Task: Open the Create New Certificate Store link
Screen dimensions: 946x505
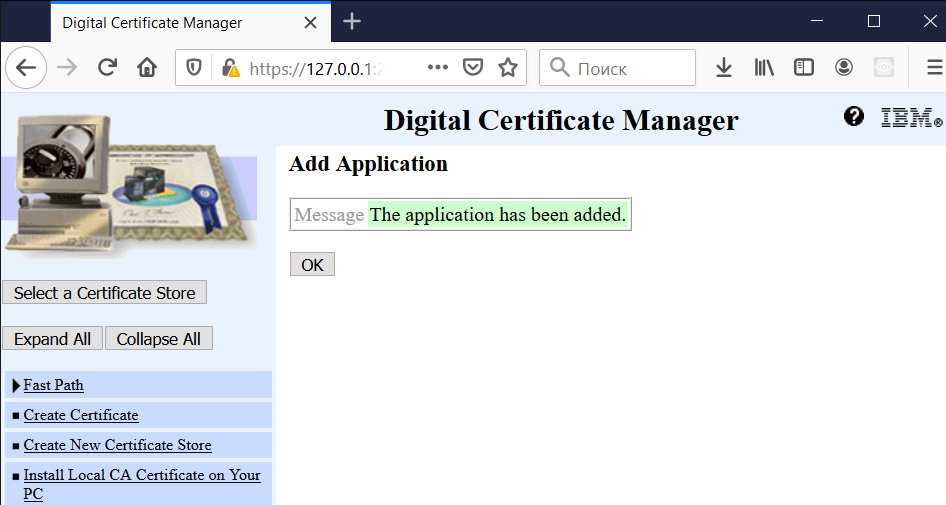Action: click(117, 445)
